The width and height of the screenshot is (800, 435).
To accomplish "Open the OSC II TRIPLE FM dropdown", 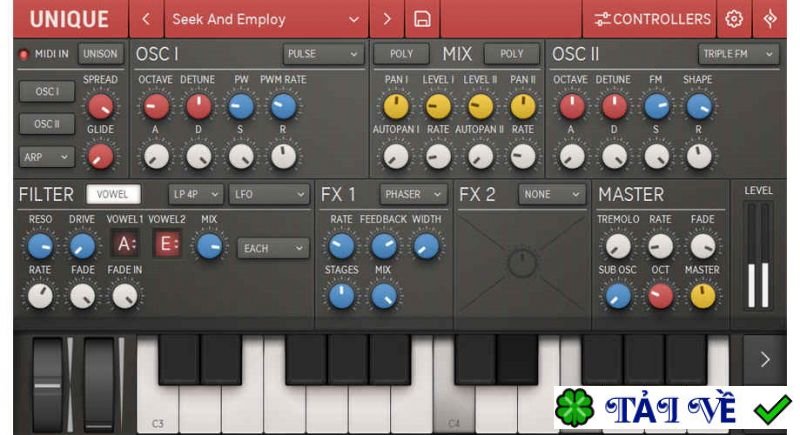I will 738,54.
